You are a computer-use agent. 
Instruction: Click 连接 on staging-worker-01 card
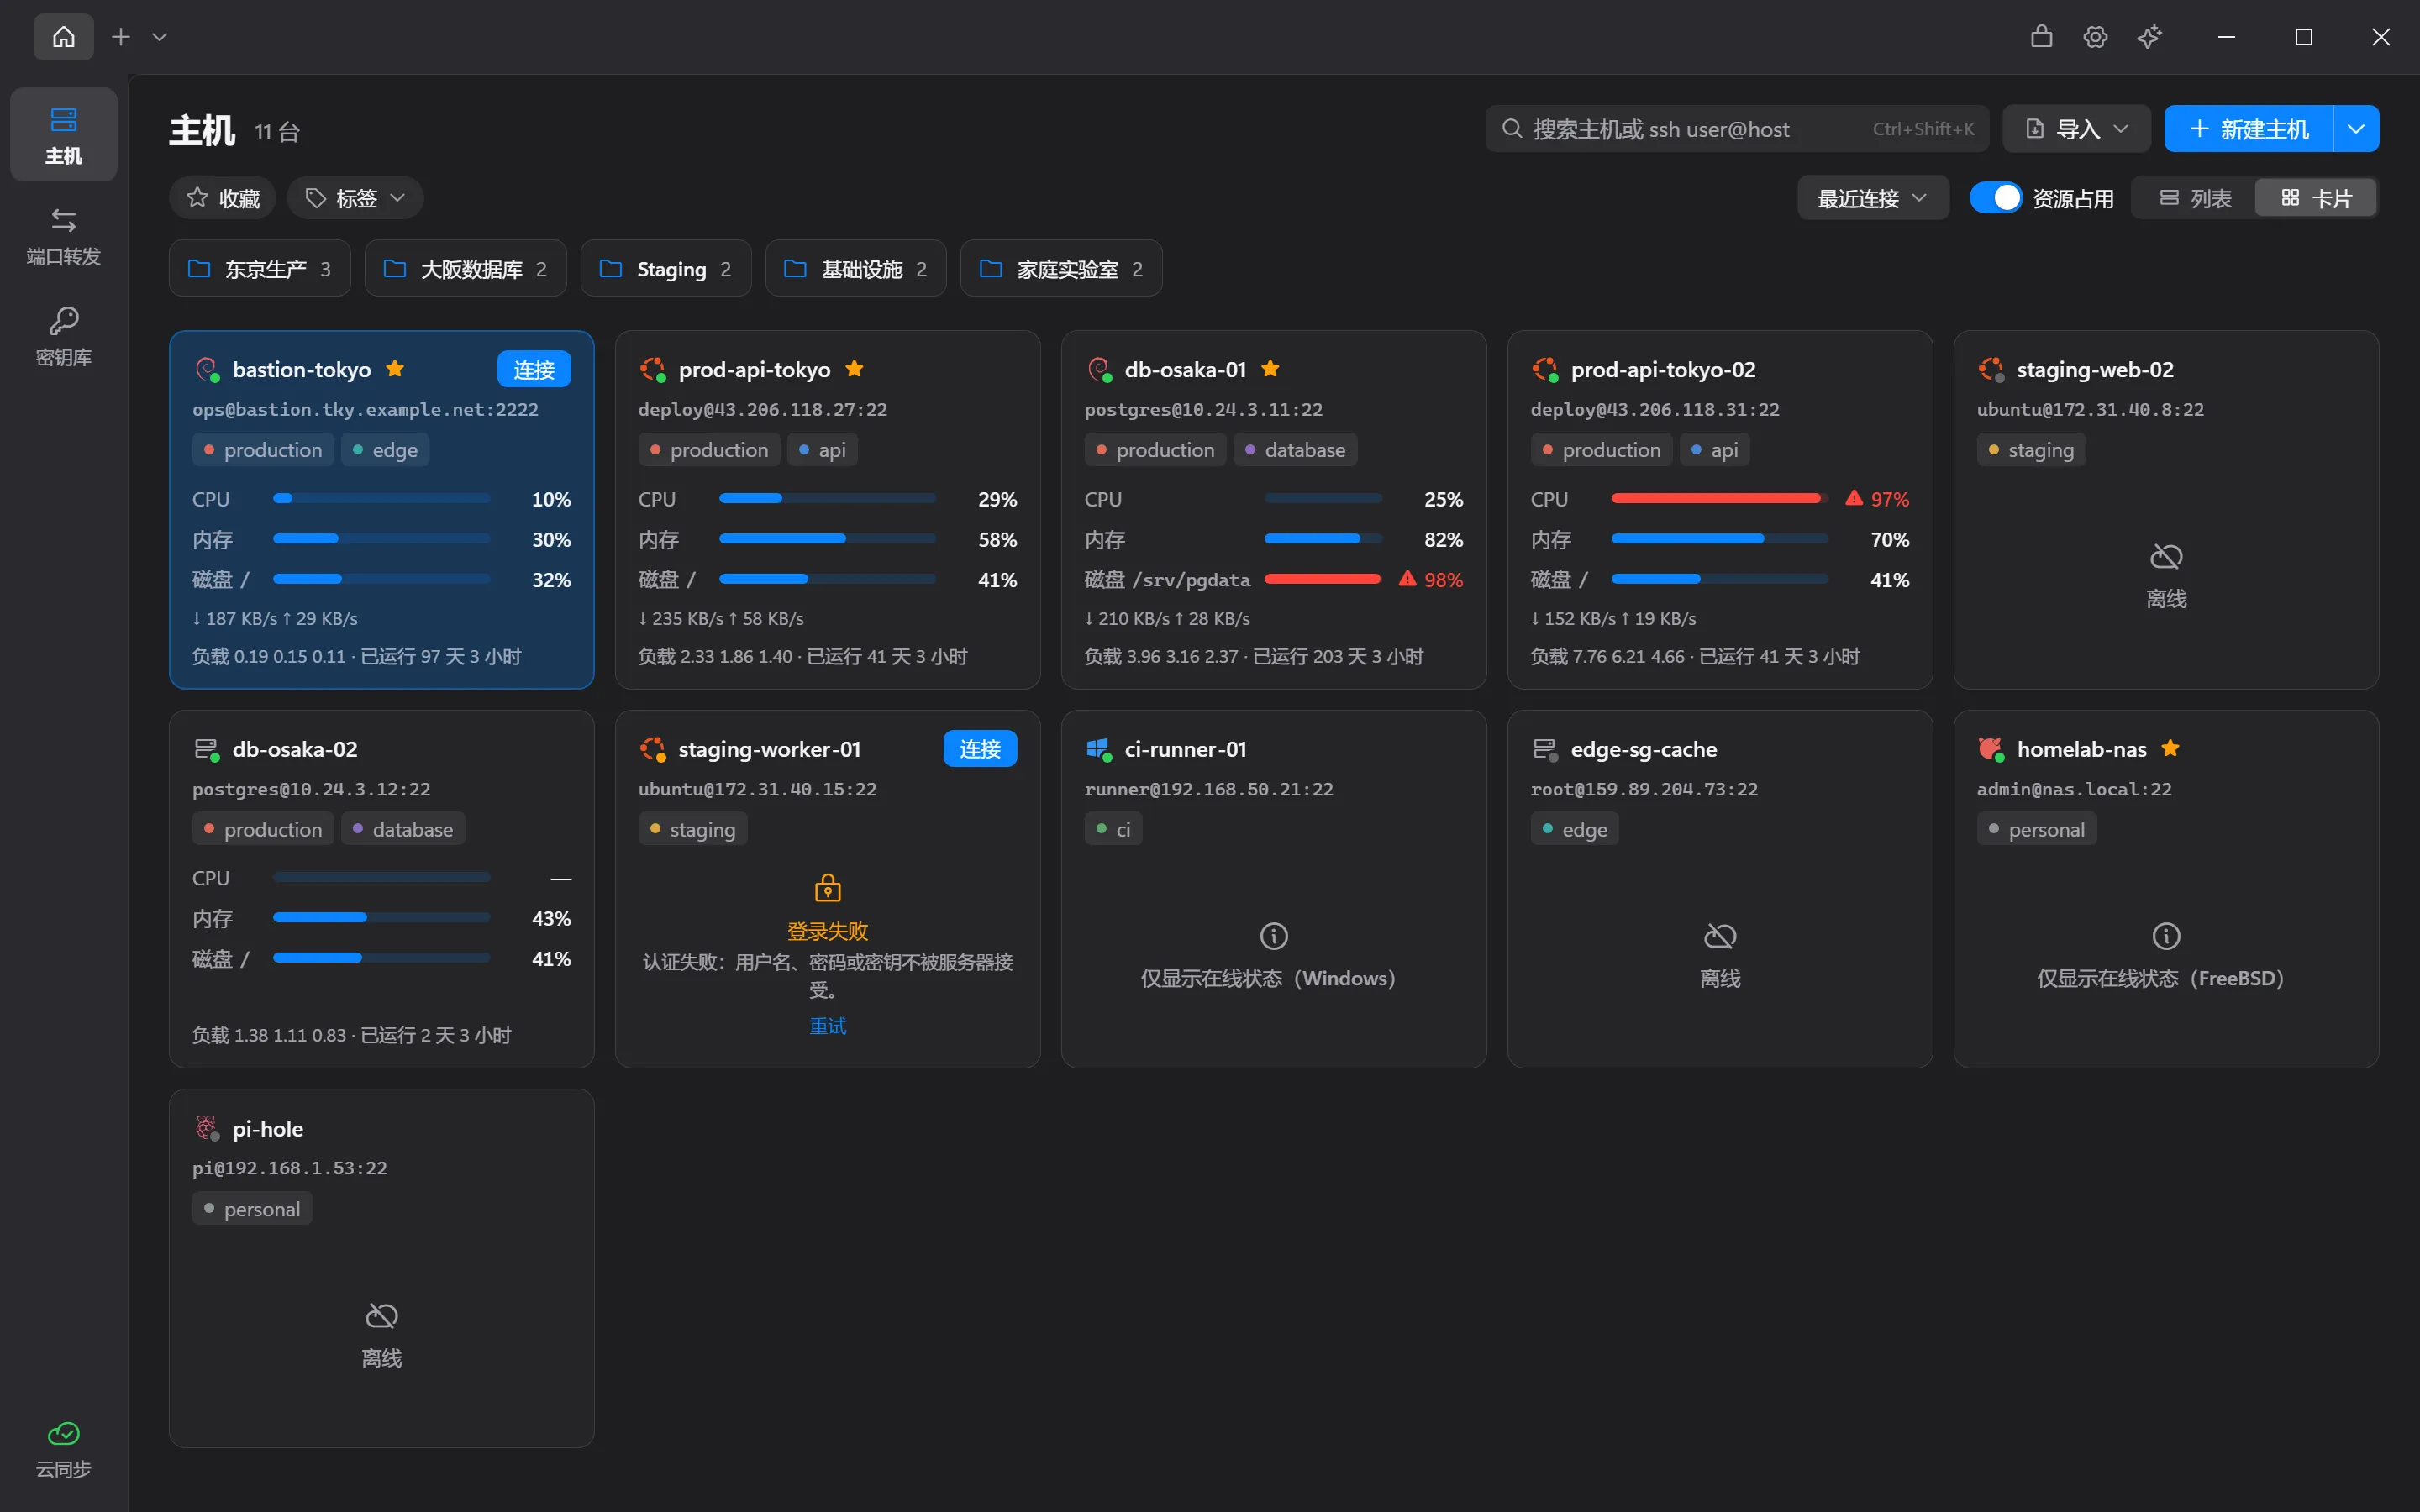pyautogui.click(x=980, y=748)
